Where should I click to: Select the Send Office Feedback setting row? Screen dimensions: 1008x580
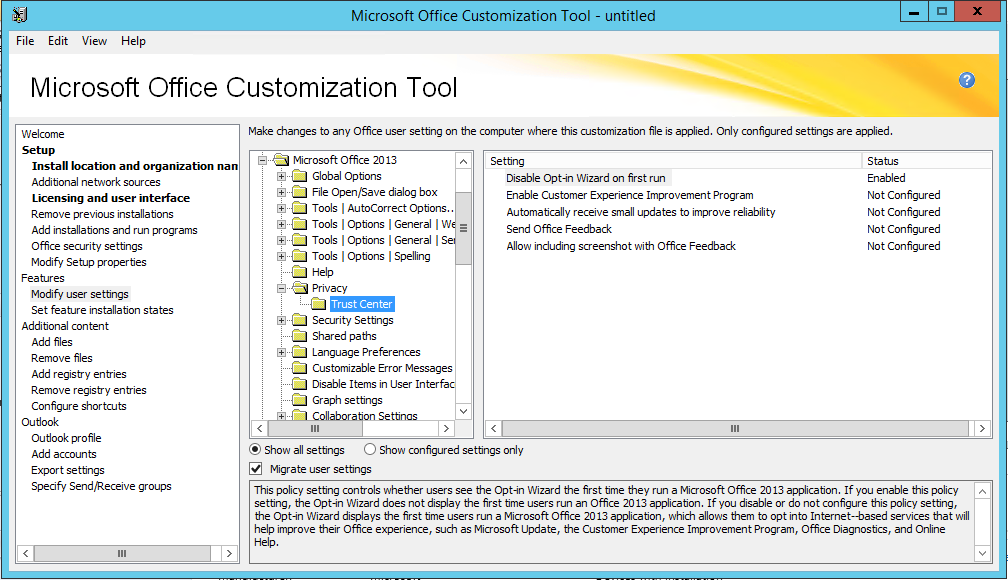[x=558, y=229]
